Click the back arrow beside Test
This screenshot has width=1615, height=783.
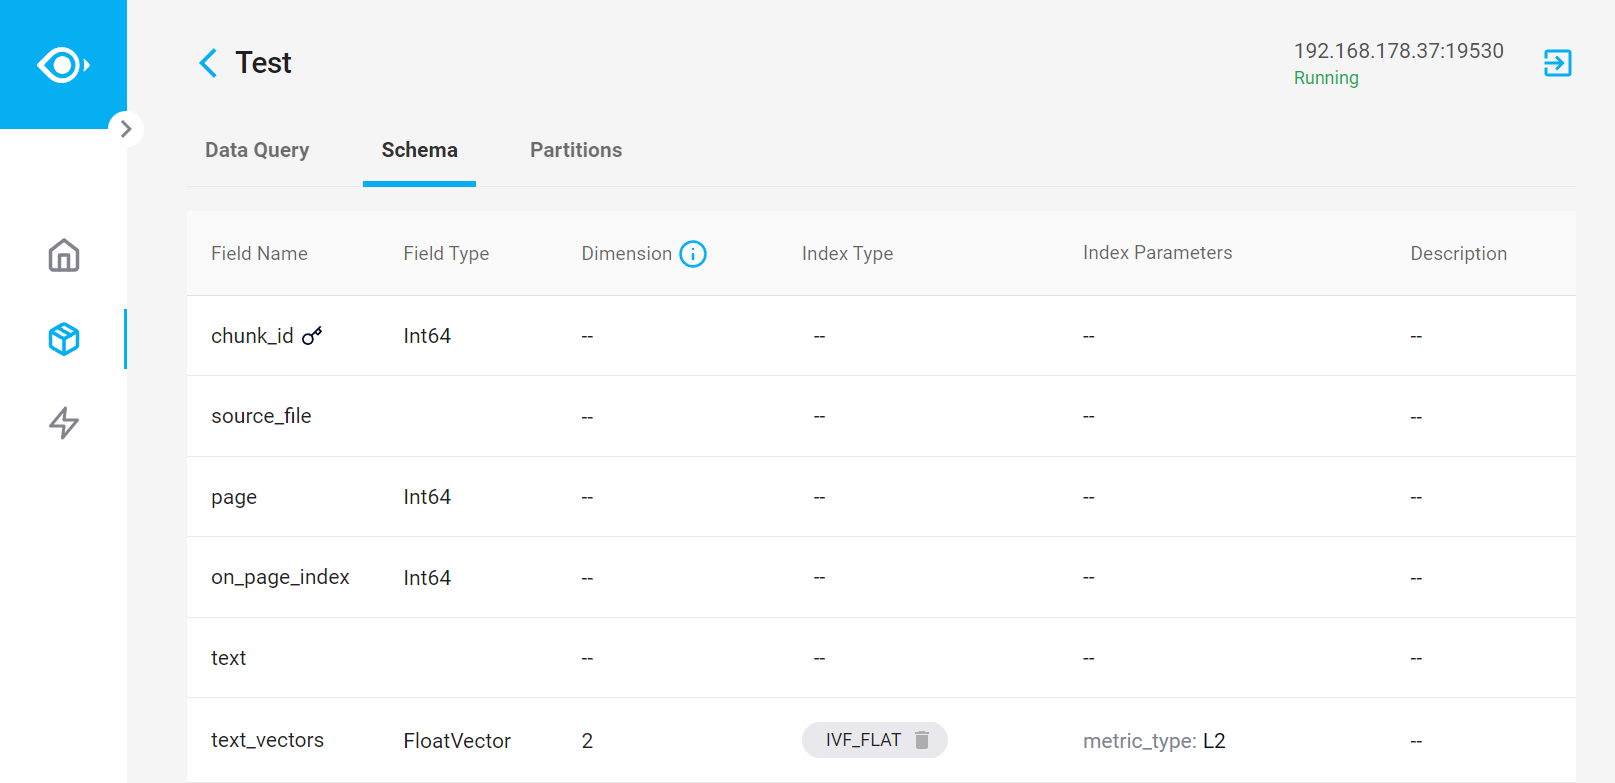[x=208, y=63]
